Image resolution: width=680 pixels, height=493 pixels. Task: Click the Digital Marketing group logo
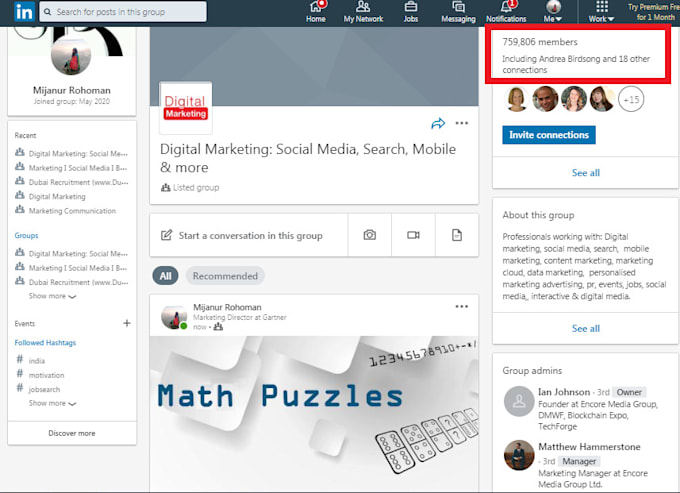186,108
